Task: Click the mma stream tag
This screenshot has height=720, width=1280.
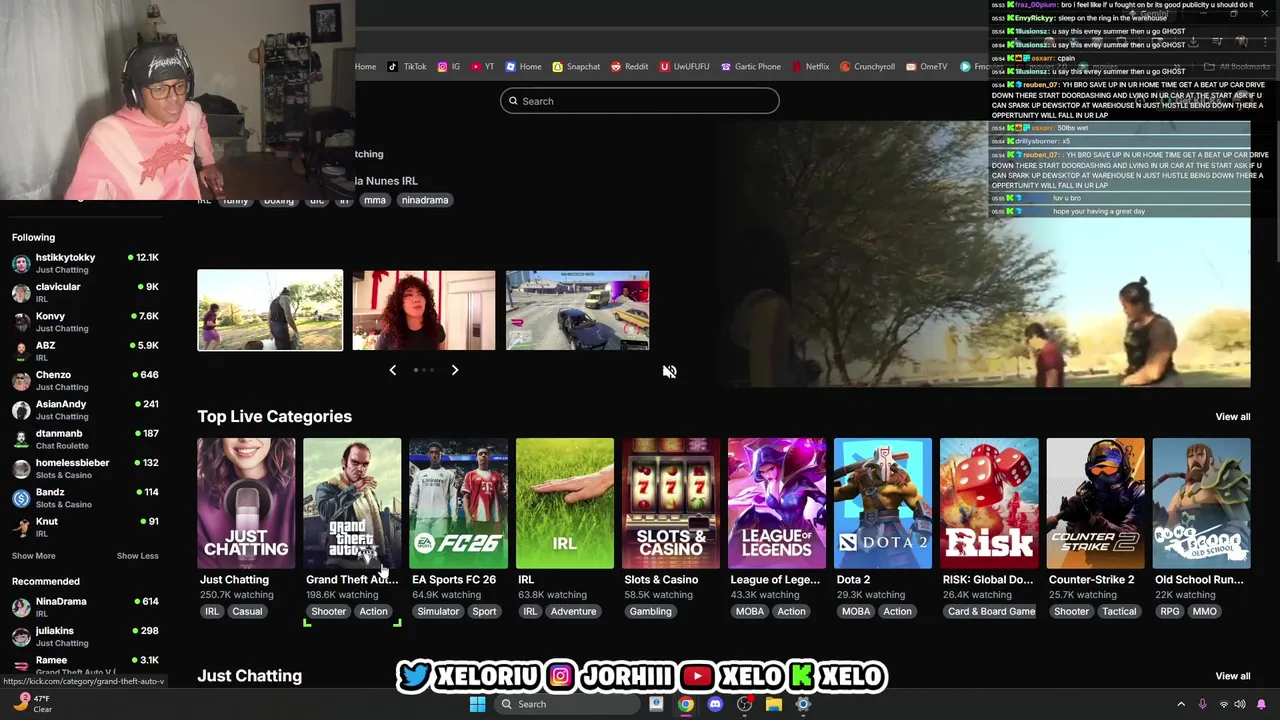Action: 375,200
